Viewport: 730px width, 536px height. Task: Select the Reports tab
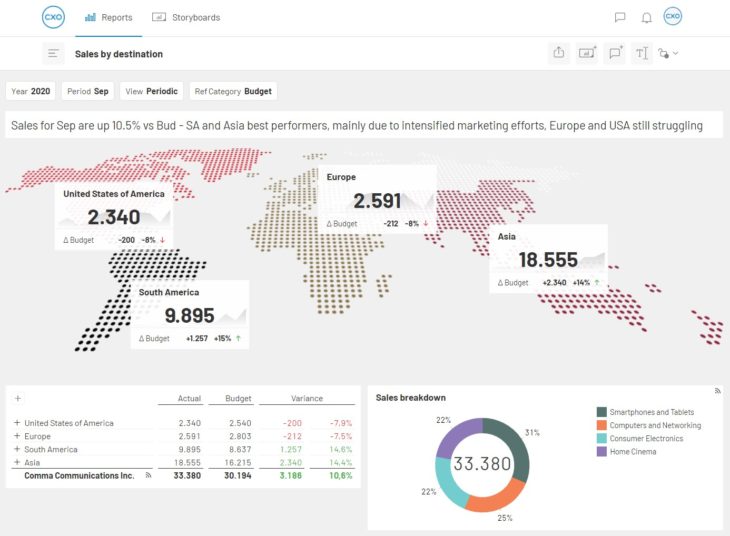point(108,17)
